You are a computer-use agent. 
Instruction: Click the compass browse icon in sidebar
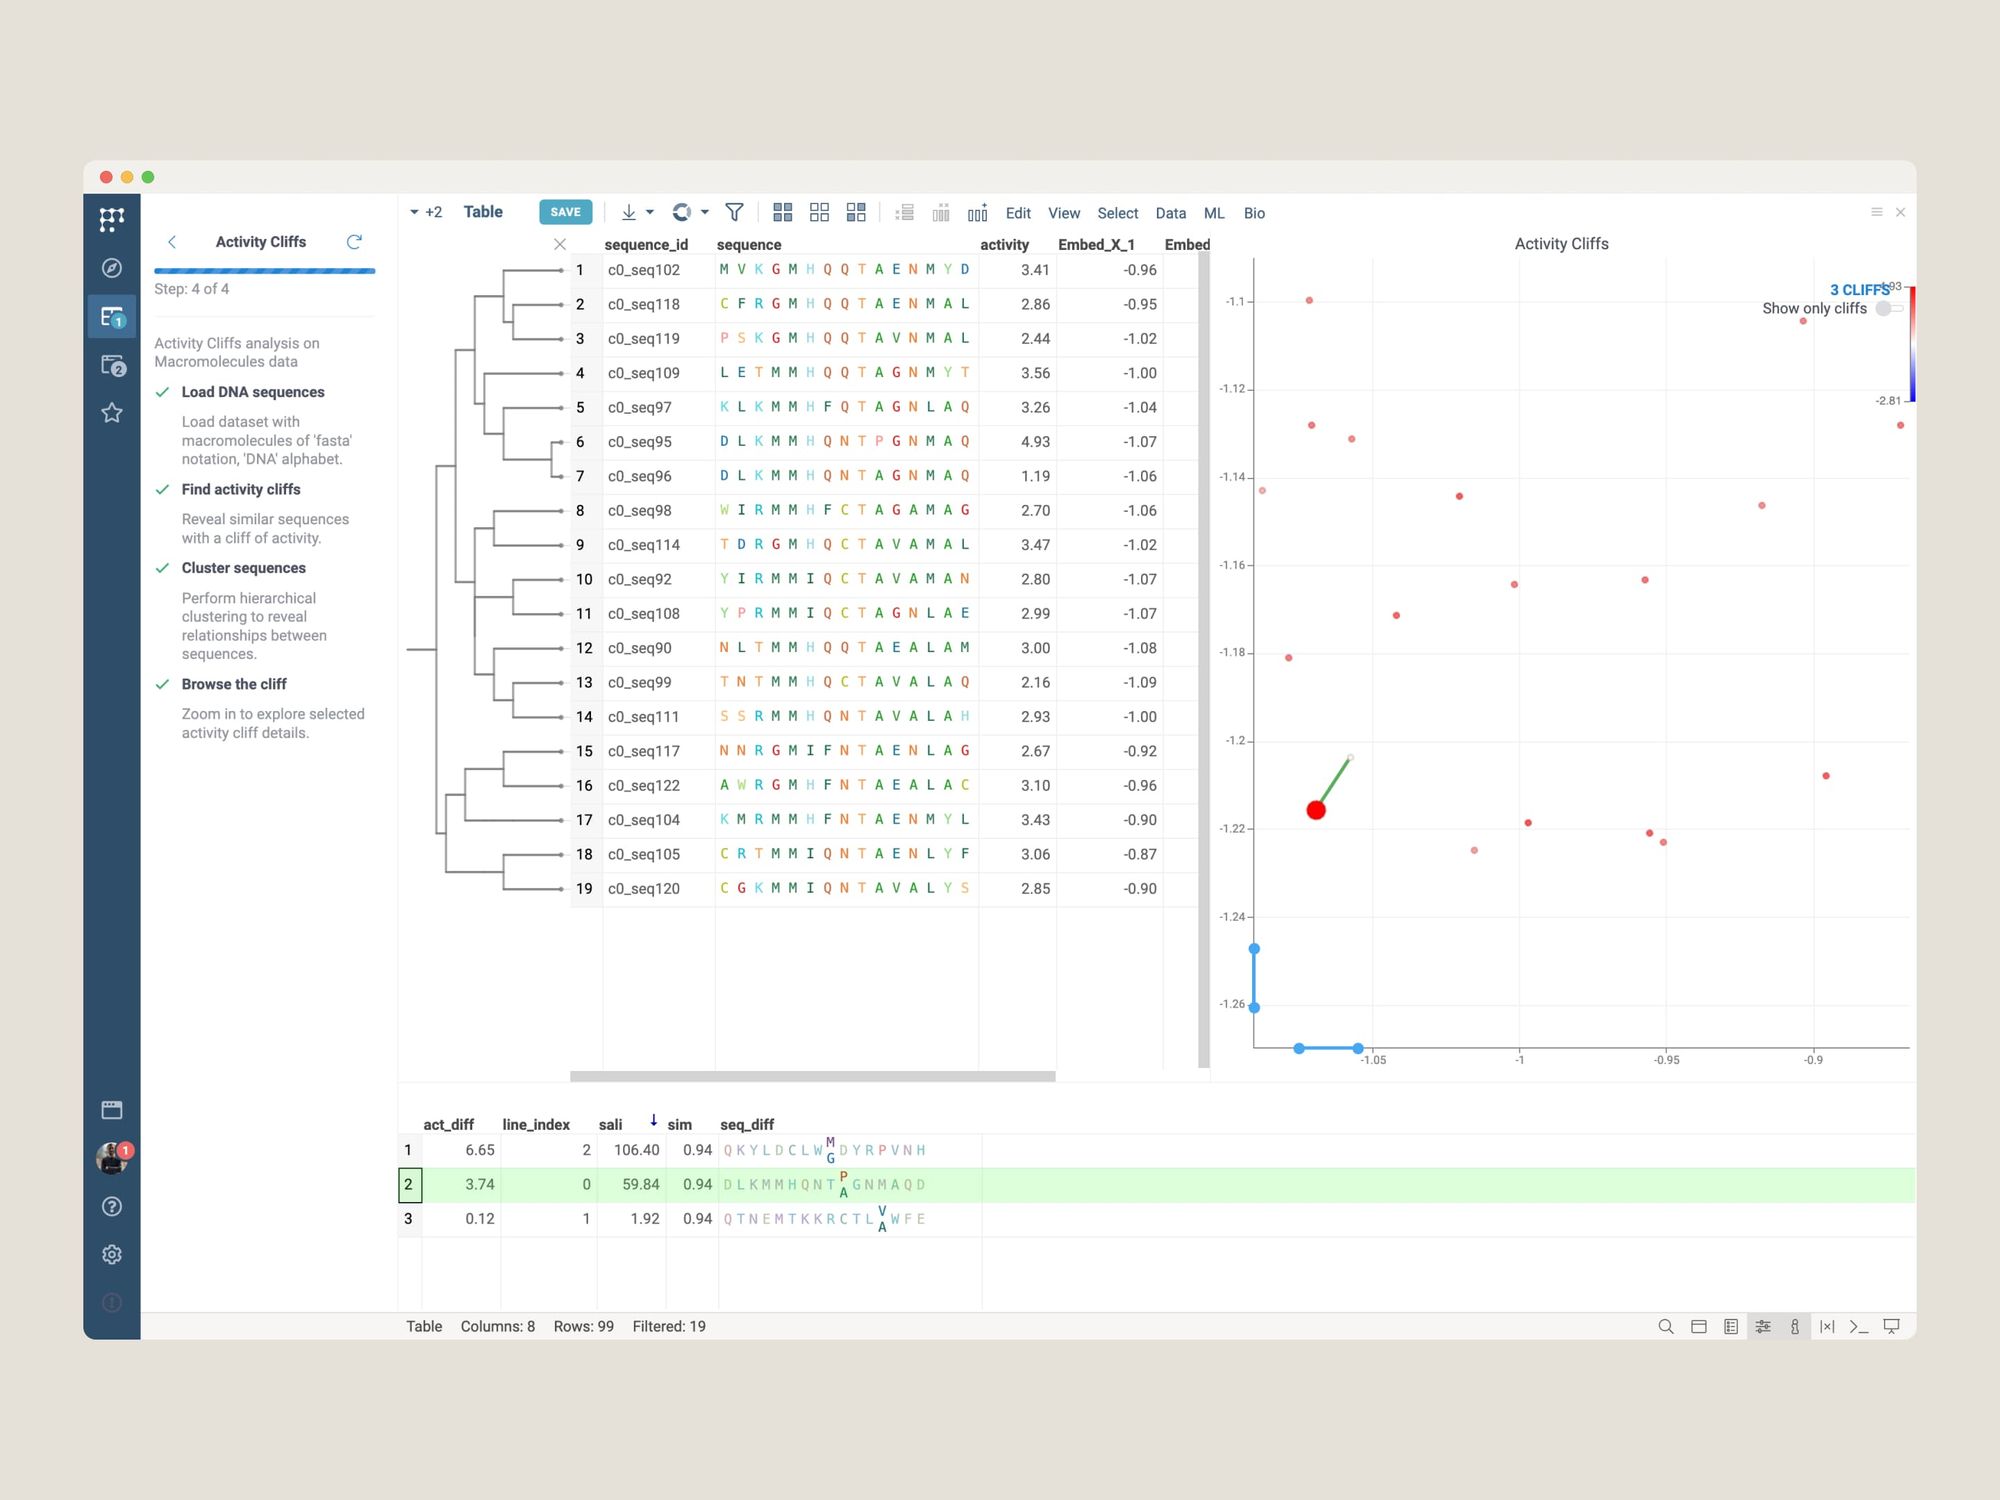pyautogui.click(x=112, y=268)
